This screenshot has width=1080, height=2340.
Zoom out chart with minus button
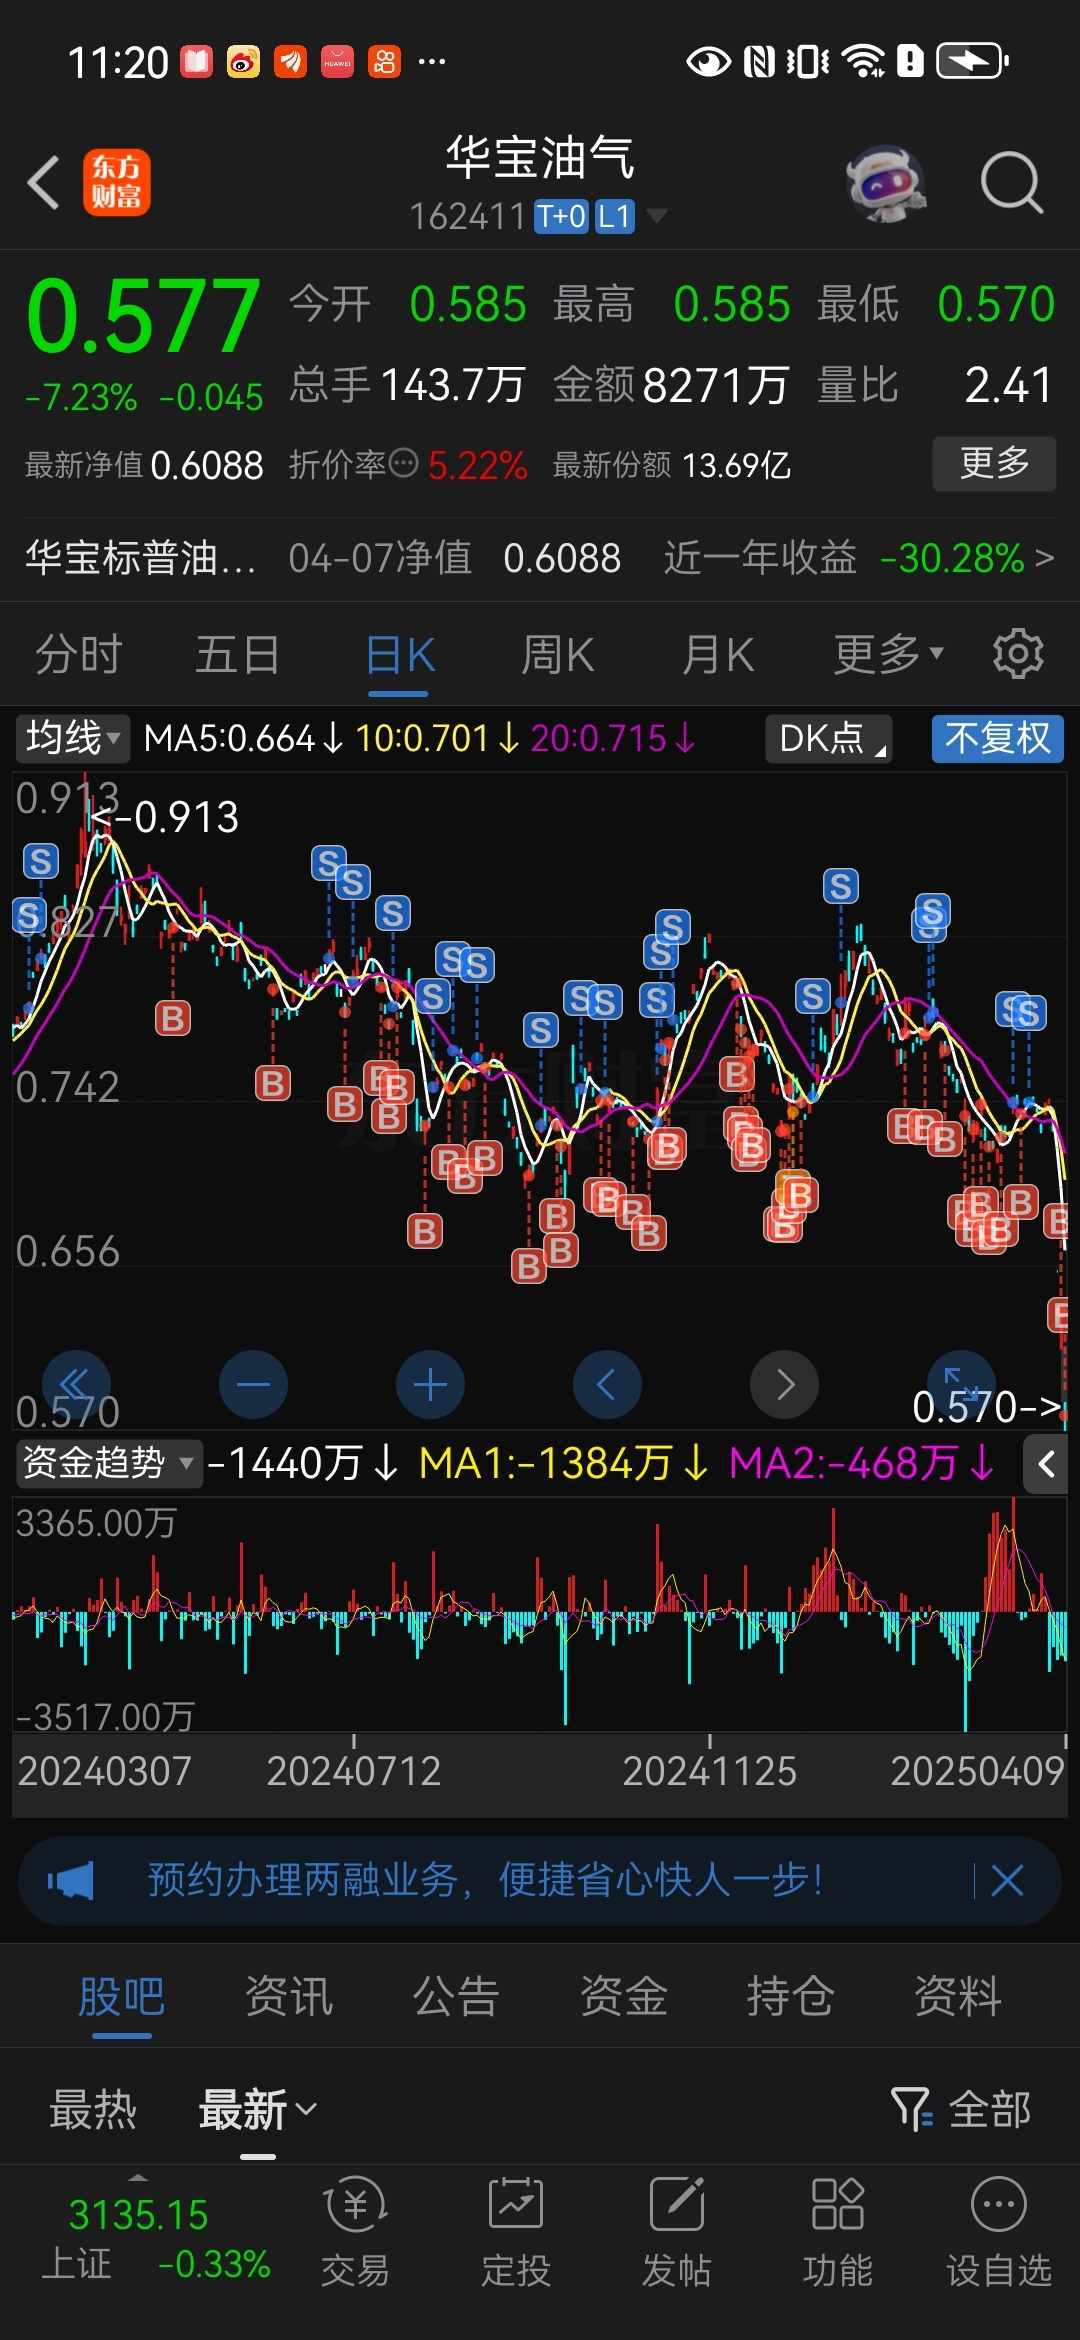[253, 1384]
